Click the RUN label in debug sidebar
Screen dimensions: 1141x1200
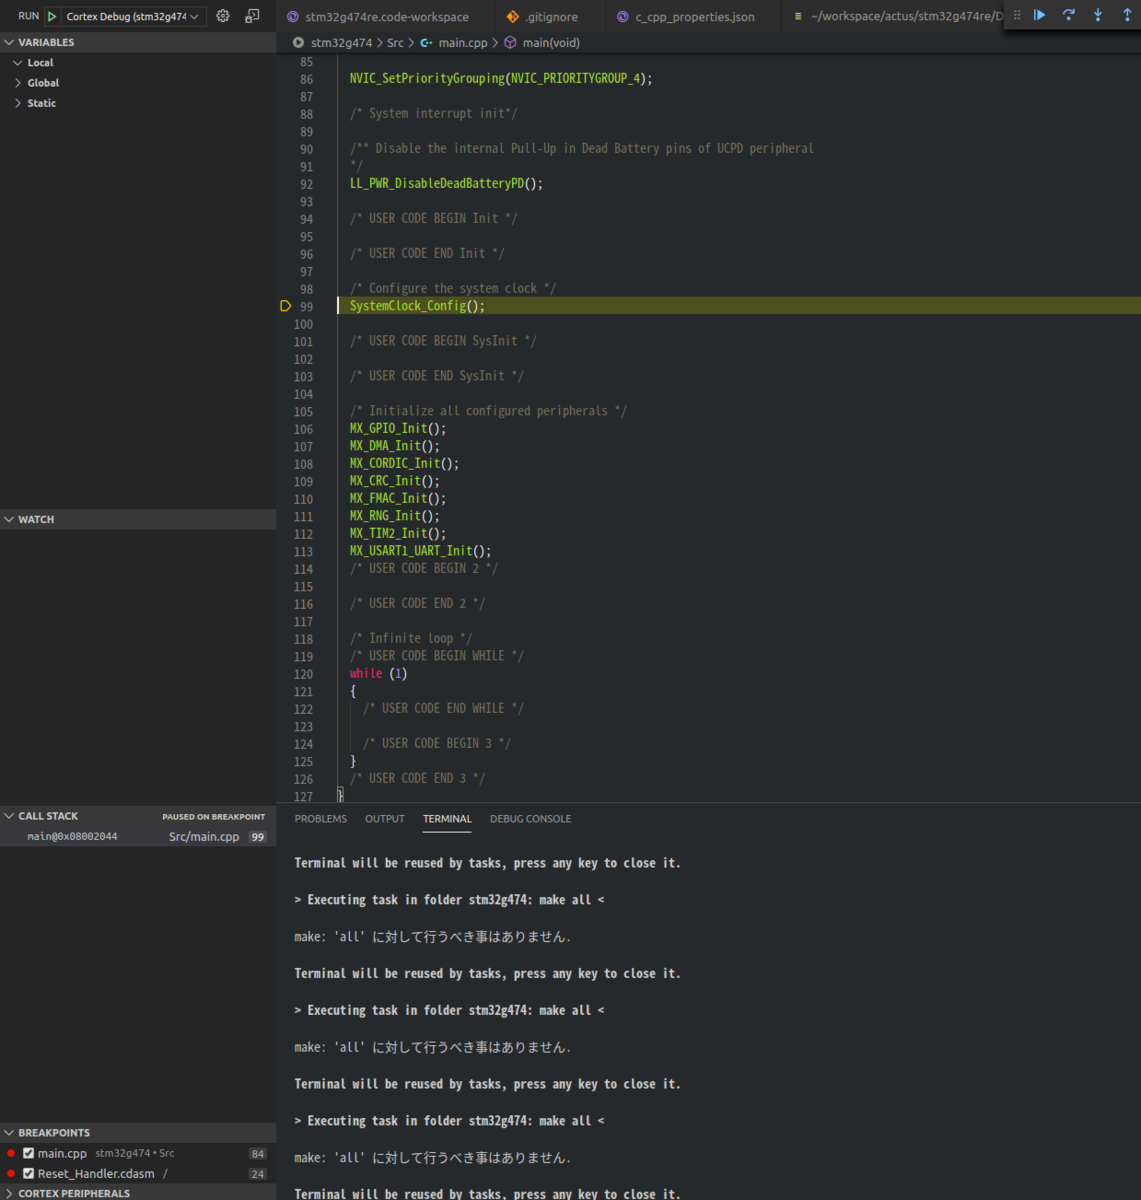click(x=29, y=16)
